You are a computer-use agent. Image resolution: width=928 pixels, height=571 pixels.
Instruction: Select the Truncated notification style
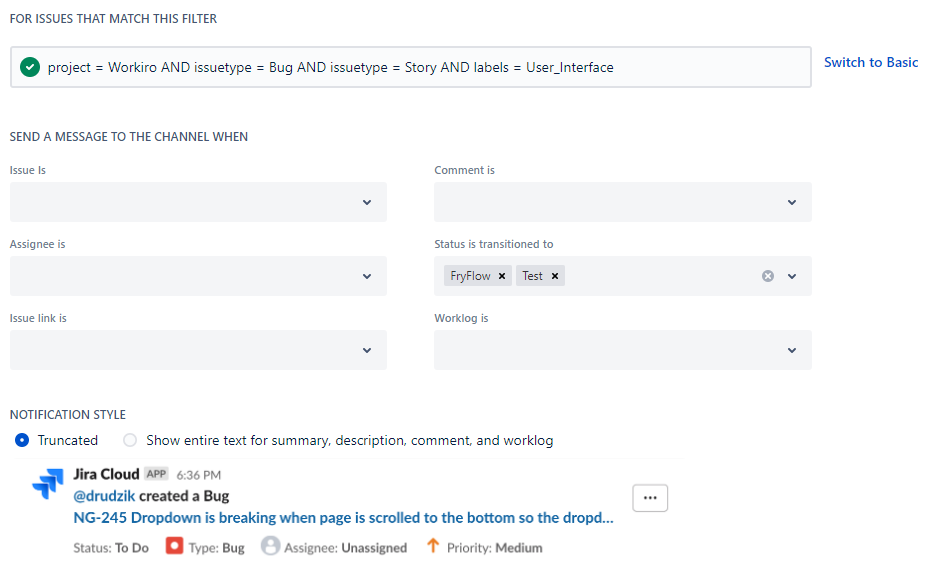[22, 440]
